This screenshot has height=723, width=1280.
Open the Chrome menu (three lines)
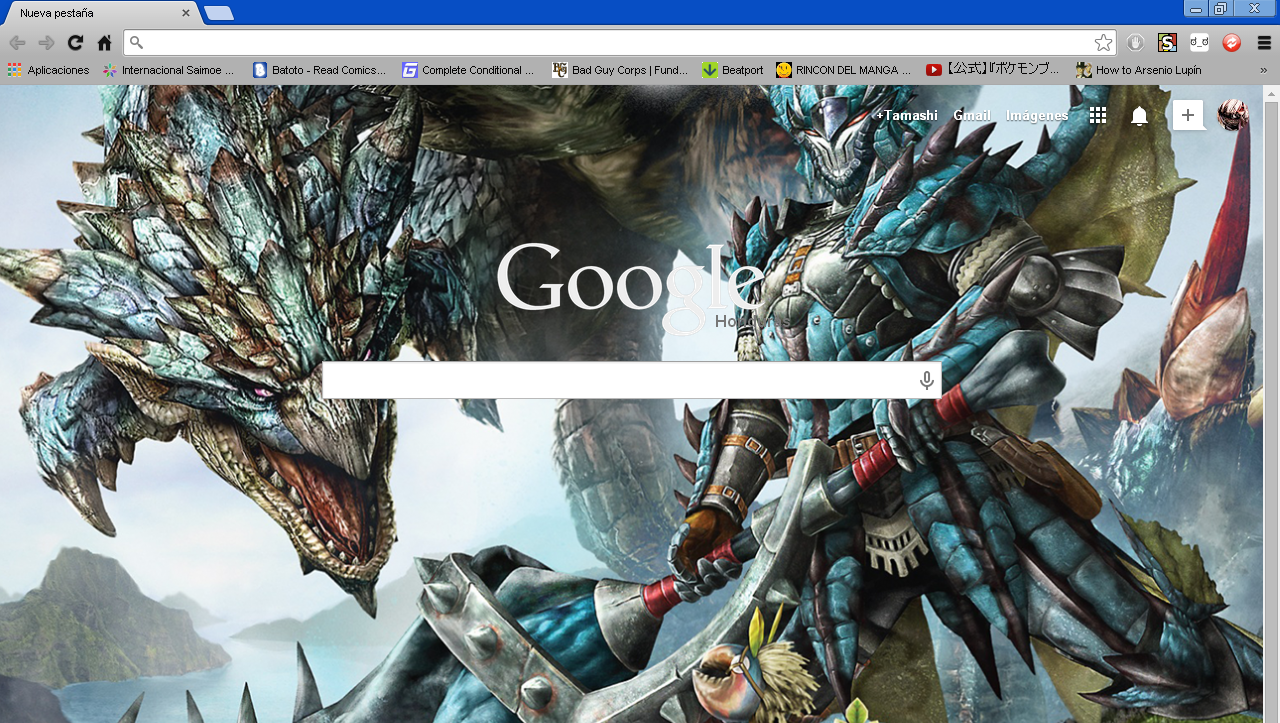point(1264,43)
